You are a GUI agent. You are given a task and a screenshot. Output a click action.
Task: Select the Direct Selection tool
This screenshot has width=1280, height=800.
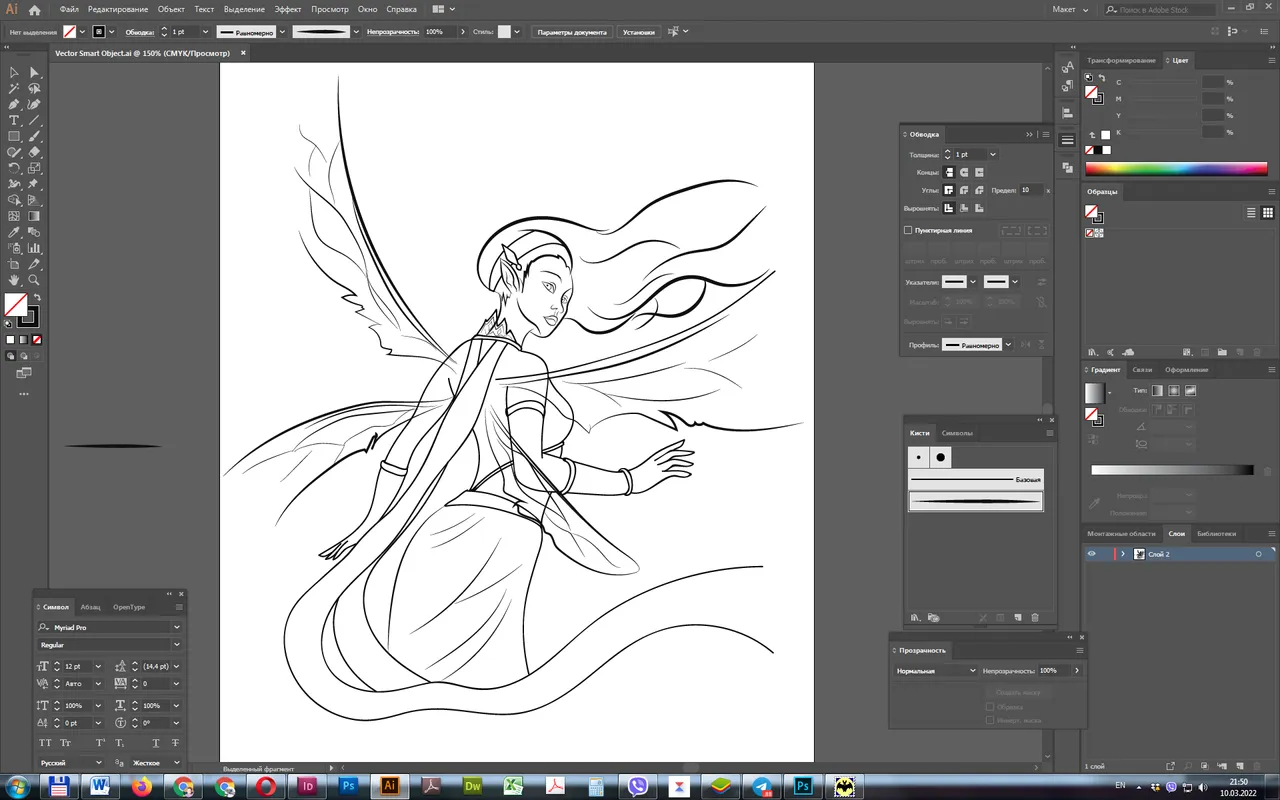(x=34, y=72)
